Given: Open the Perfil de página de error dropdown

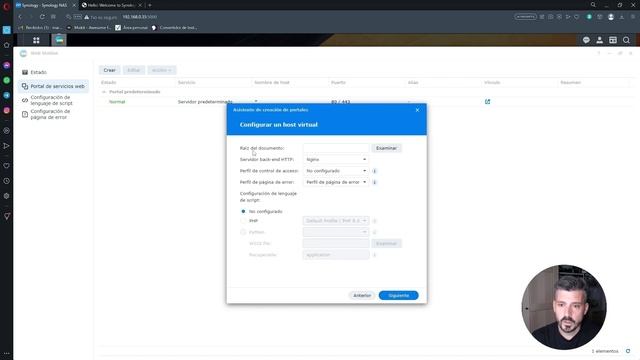Looking at the screenshot, I should (x=336, y=182).
